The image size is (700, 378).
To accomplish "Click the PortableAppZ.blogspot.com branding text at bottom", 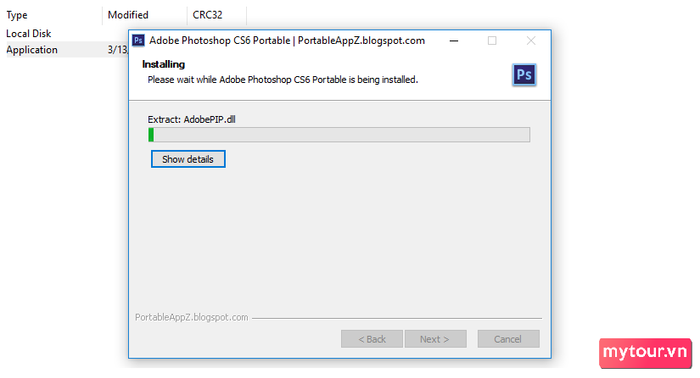I will tap(192, 317).
